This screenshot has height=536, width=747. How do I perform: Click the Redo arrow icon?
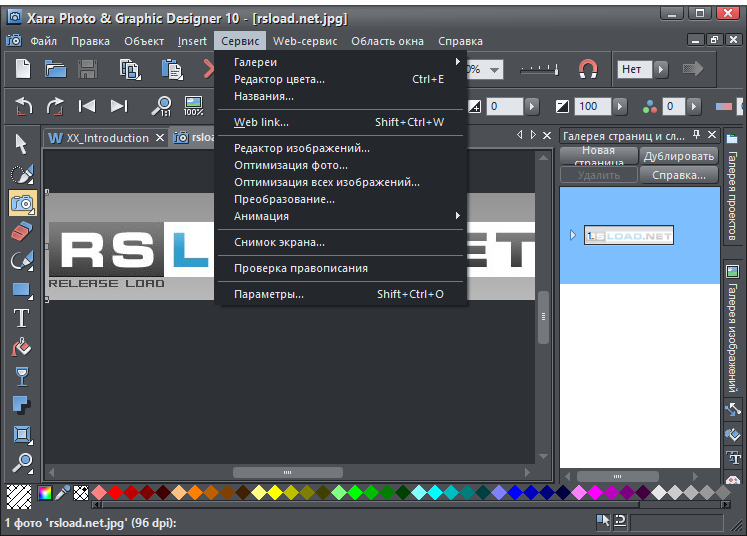[x=55, y=106]
